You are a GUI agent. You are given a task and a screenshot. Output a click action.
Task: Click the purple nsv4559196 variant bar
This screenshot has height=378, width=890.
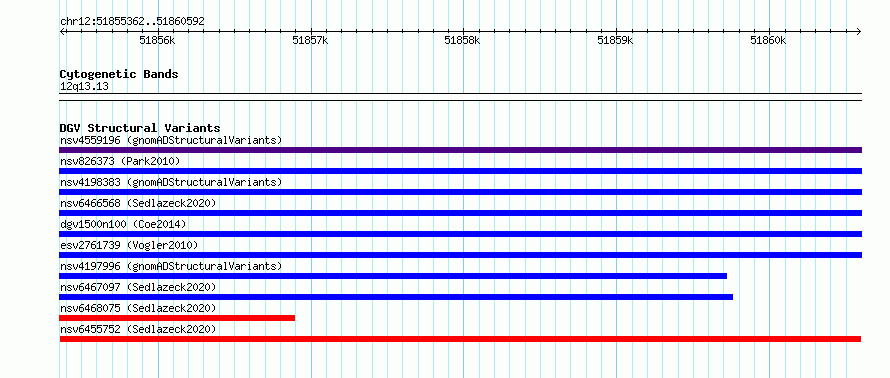[460, 150]
